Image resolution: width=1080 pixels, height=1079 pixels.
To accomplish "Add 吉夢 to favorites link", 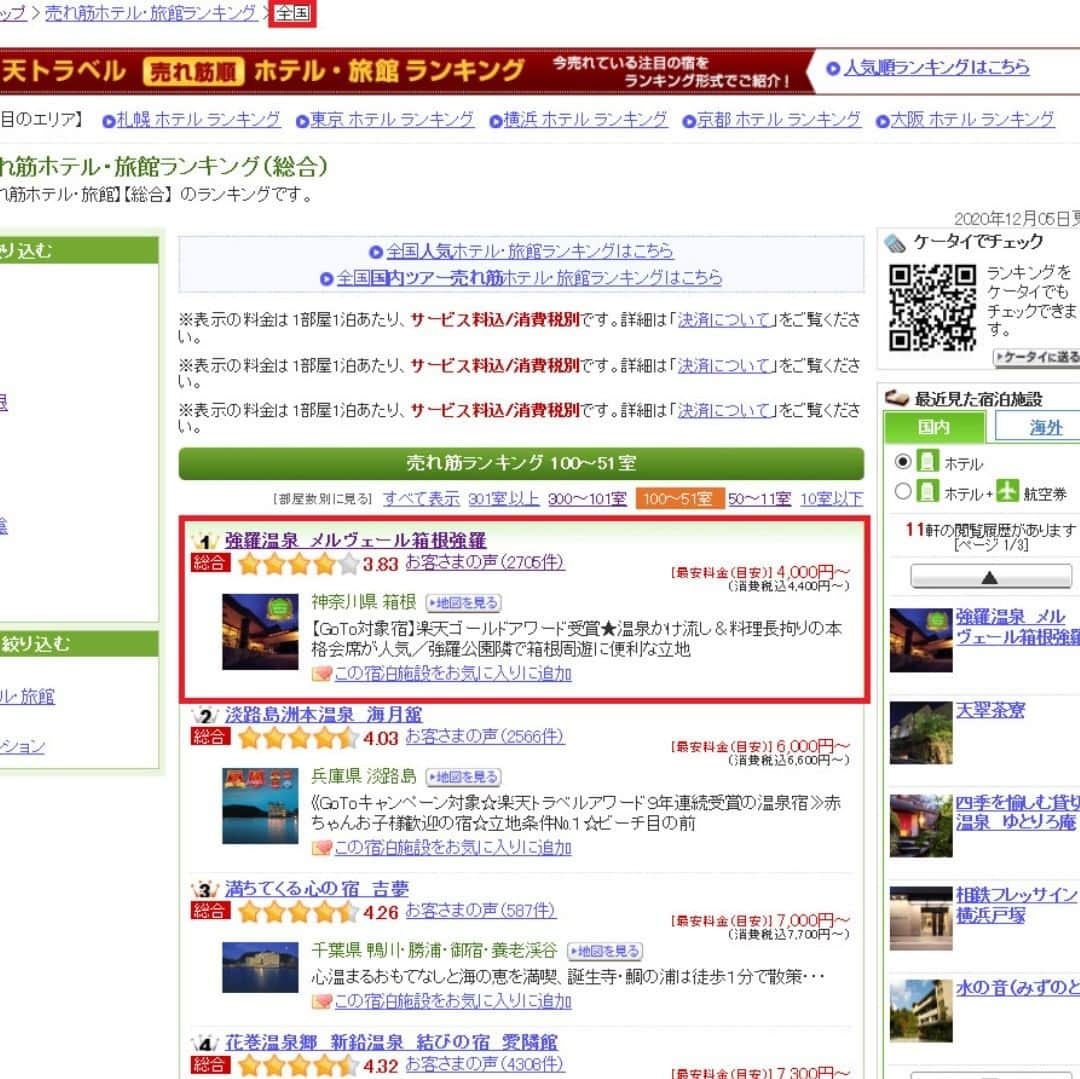I will coord(453,1001).
